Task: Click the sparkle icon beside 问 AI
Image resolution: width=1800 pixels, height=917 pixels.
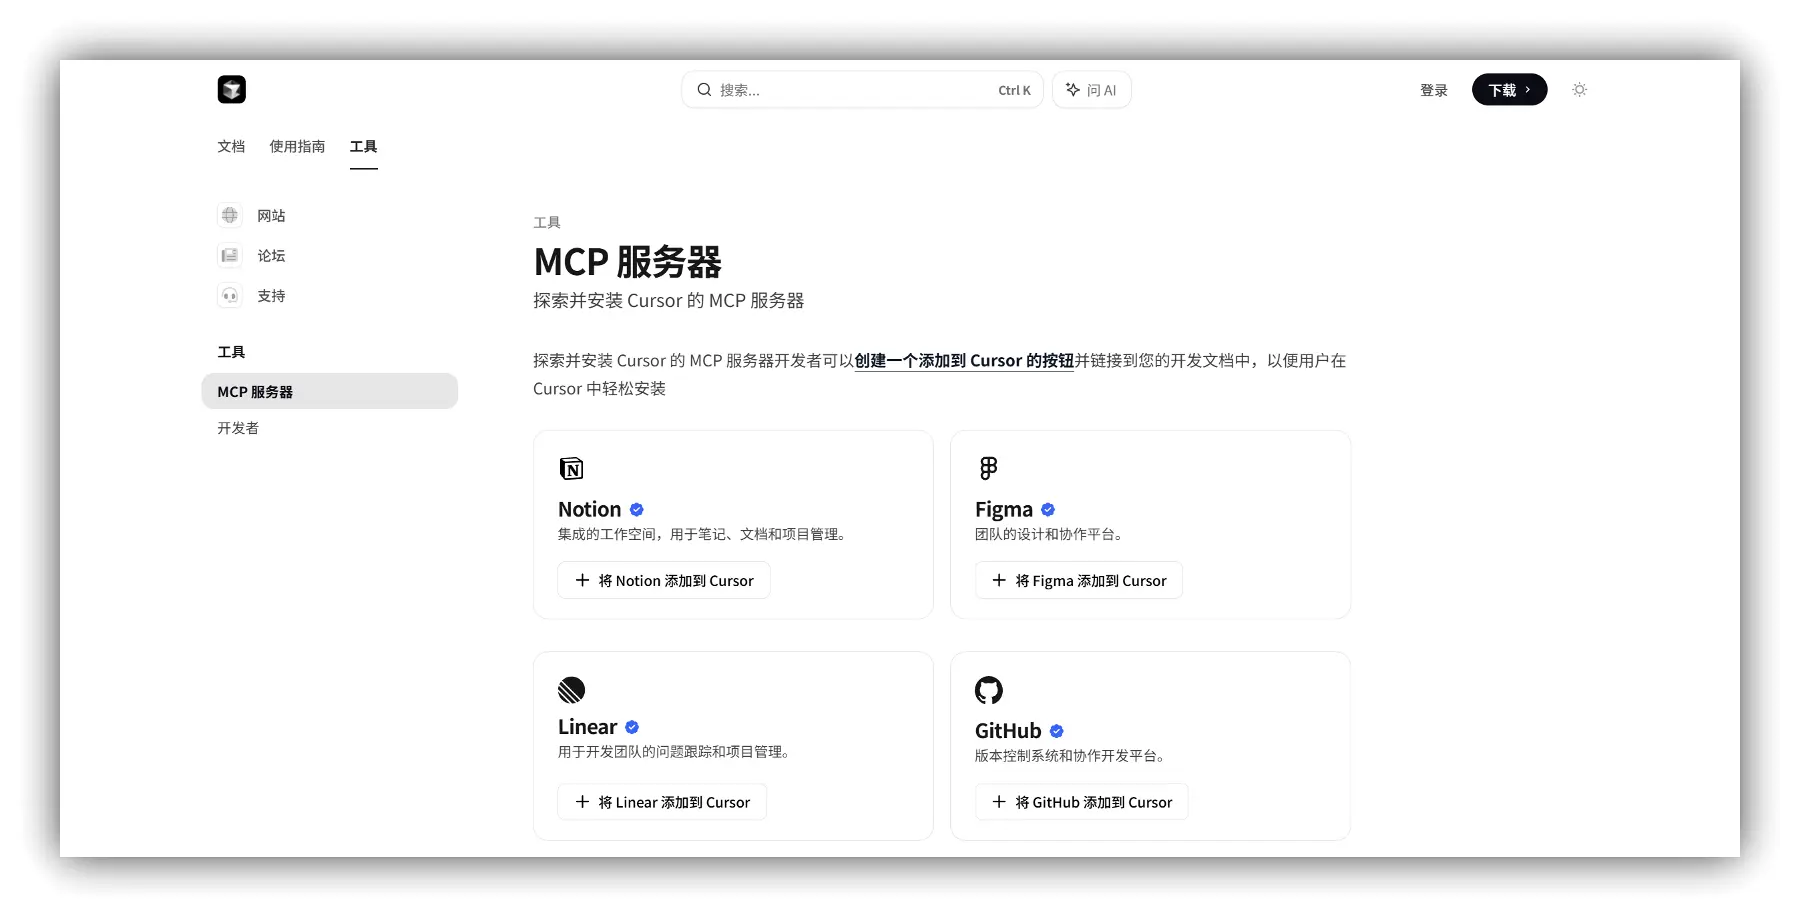Action: tap(1072, 89)
